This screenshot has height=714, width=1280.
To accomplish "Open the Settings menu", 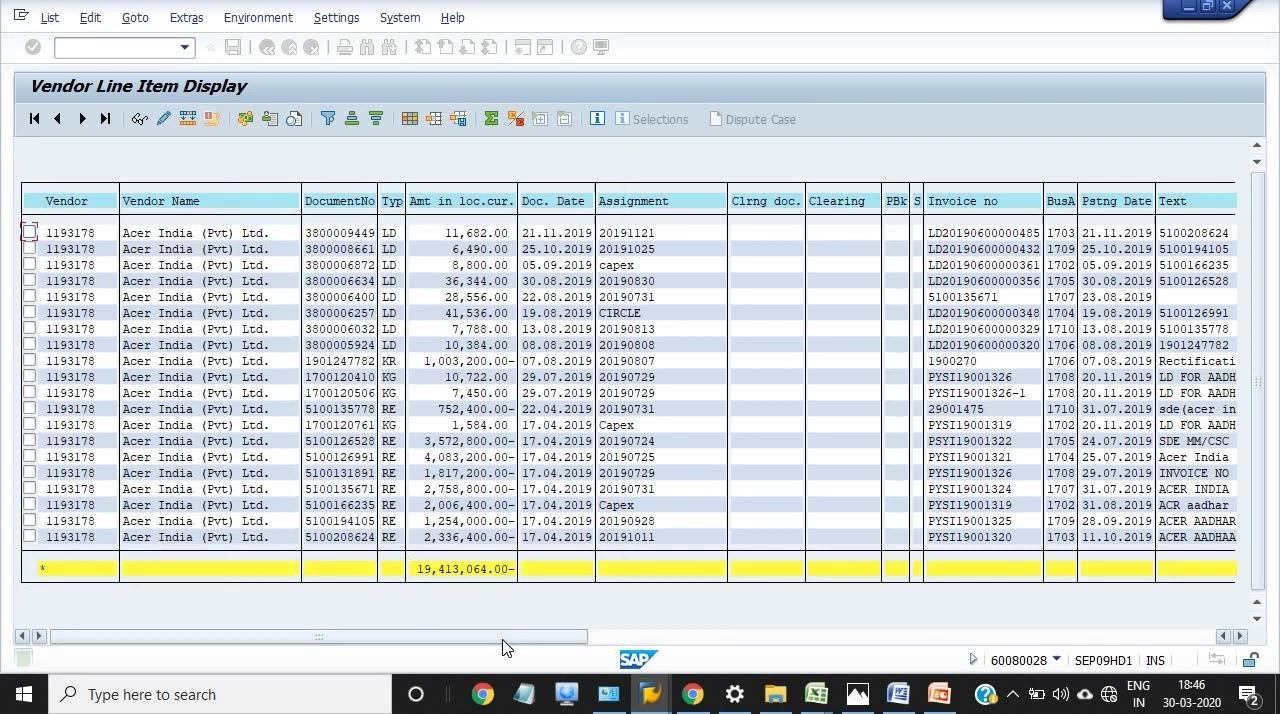I will [x=336, y=18].
